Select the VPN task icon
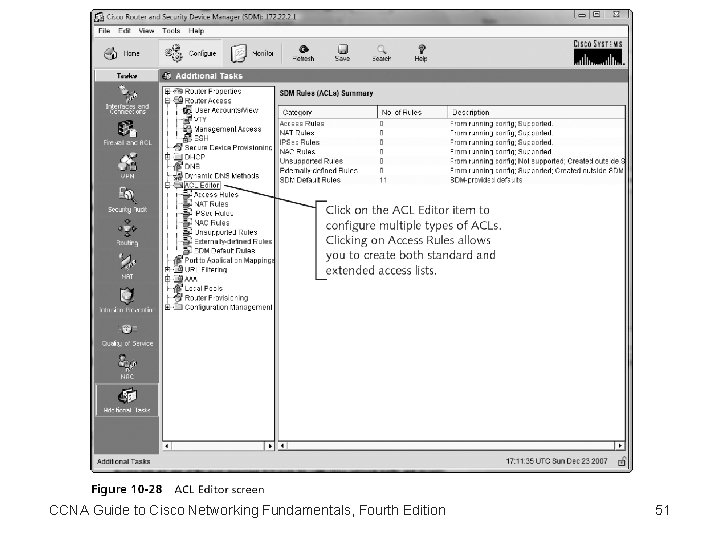The image size is (720, 540). coord(127,162)
